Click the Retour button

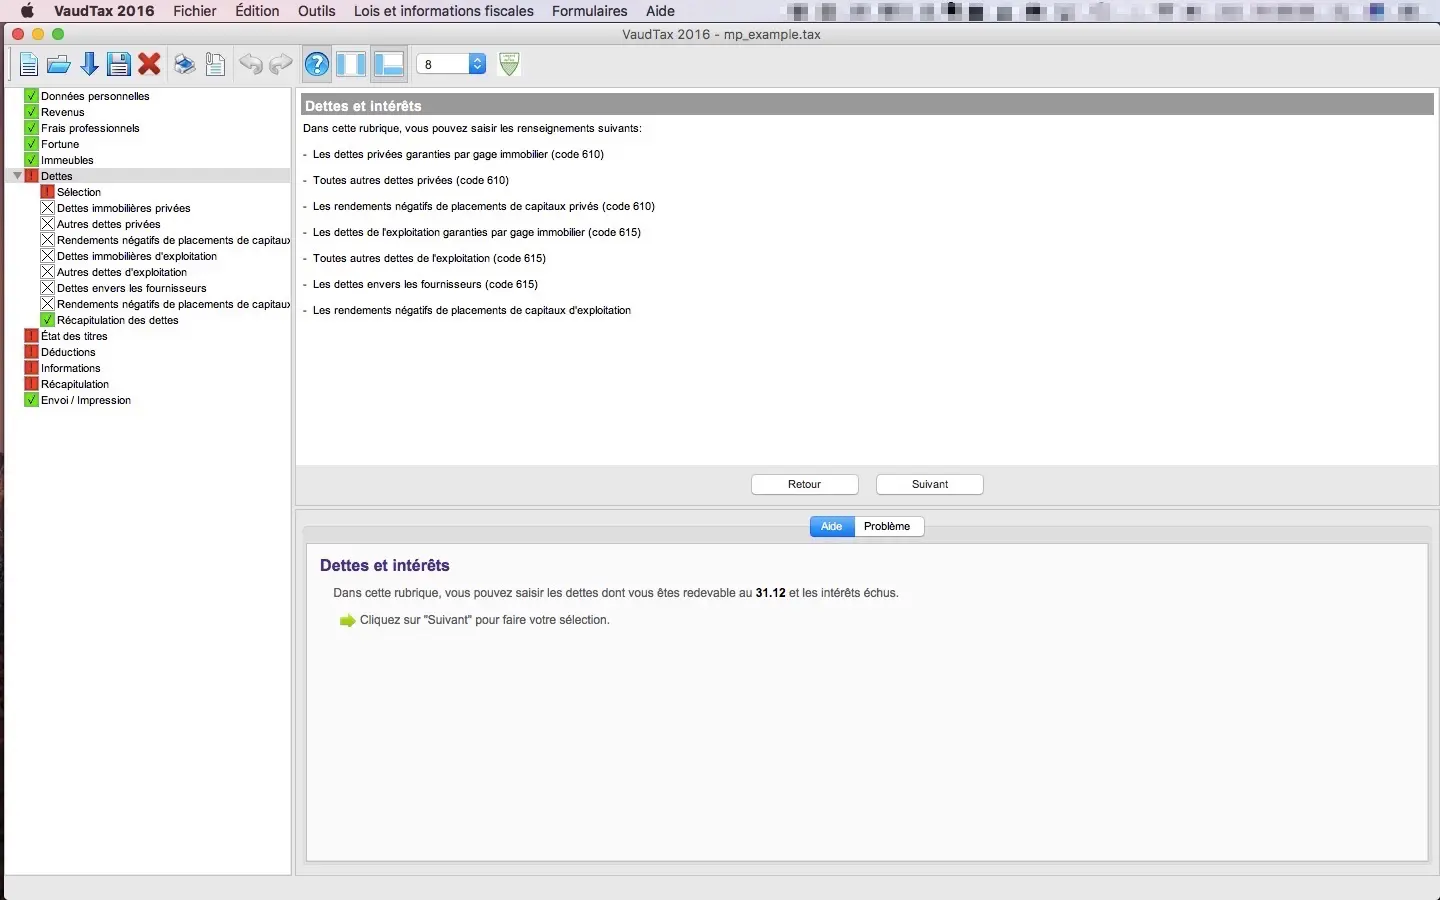[x=805, y=484]
